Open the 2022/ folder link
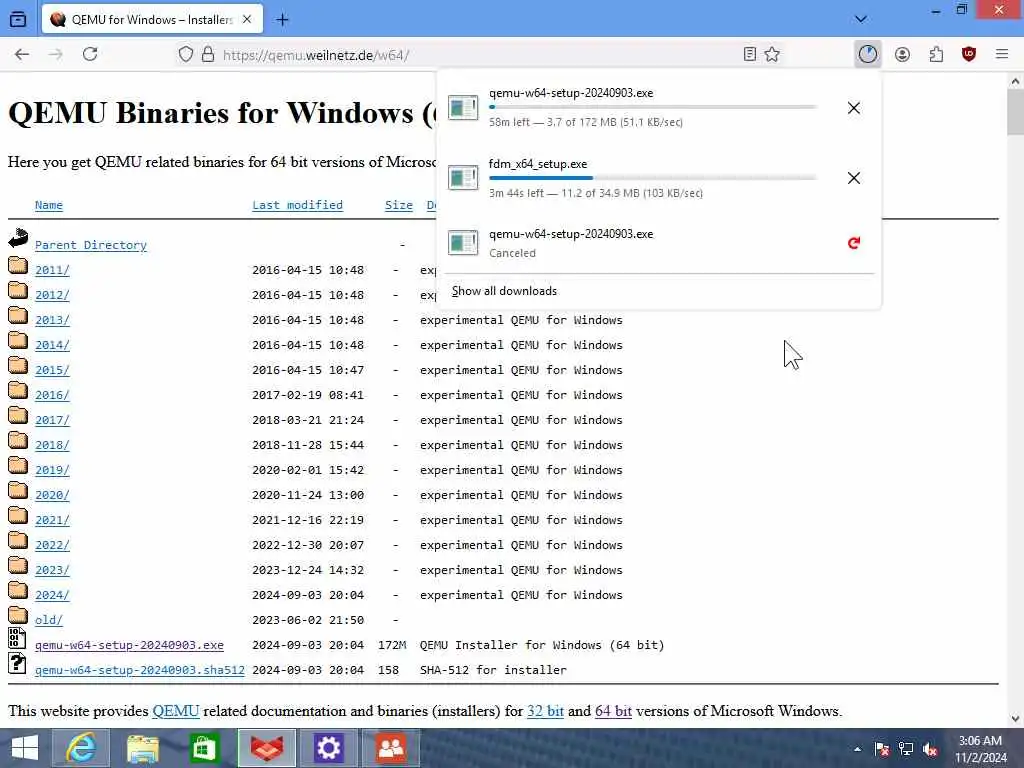The height and width of the screenshot is (768, 1024). click(52, 545)
